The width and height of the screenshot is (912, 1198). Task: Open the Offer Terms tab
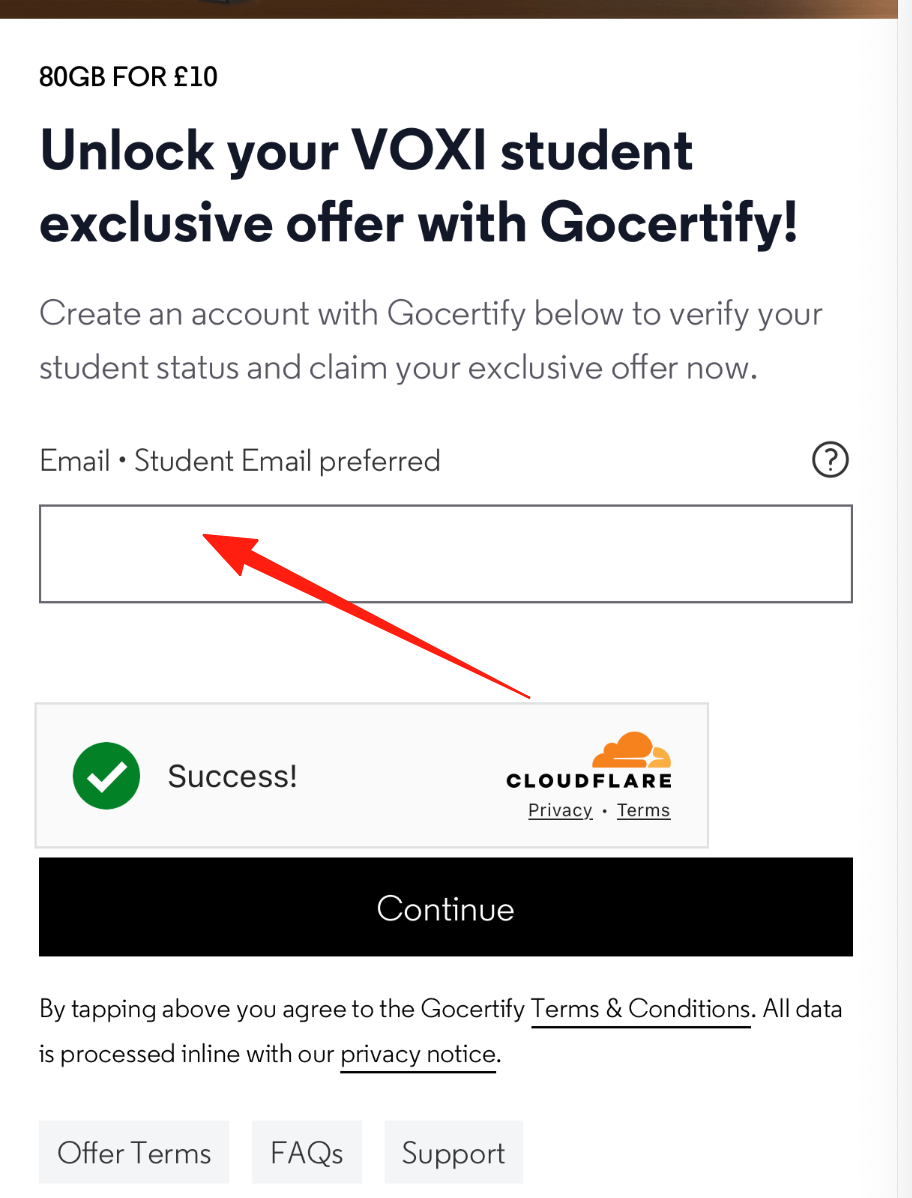click(134, 1152)
